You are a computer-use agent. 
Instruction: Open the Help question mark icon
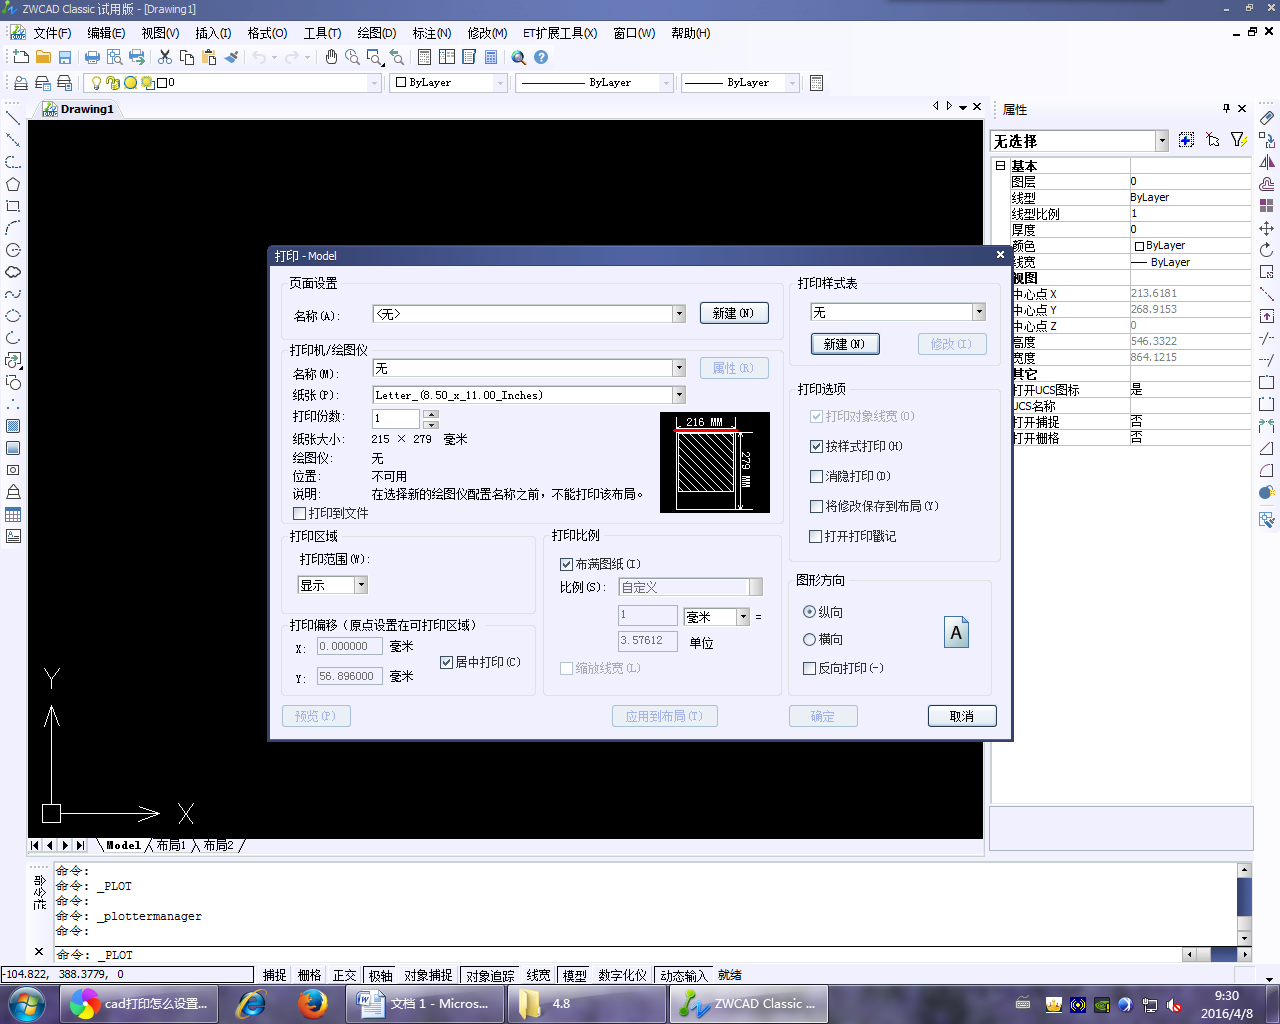[541, 58]
